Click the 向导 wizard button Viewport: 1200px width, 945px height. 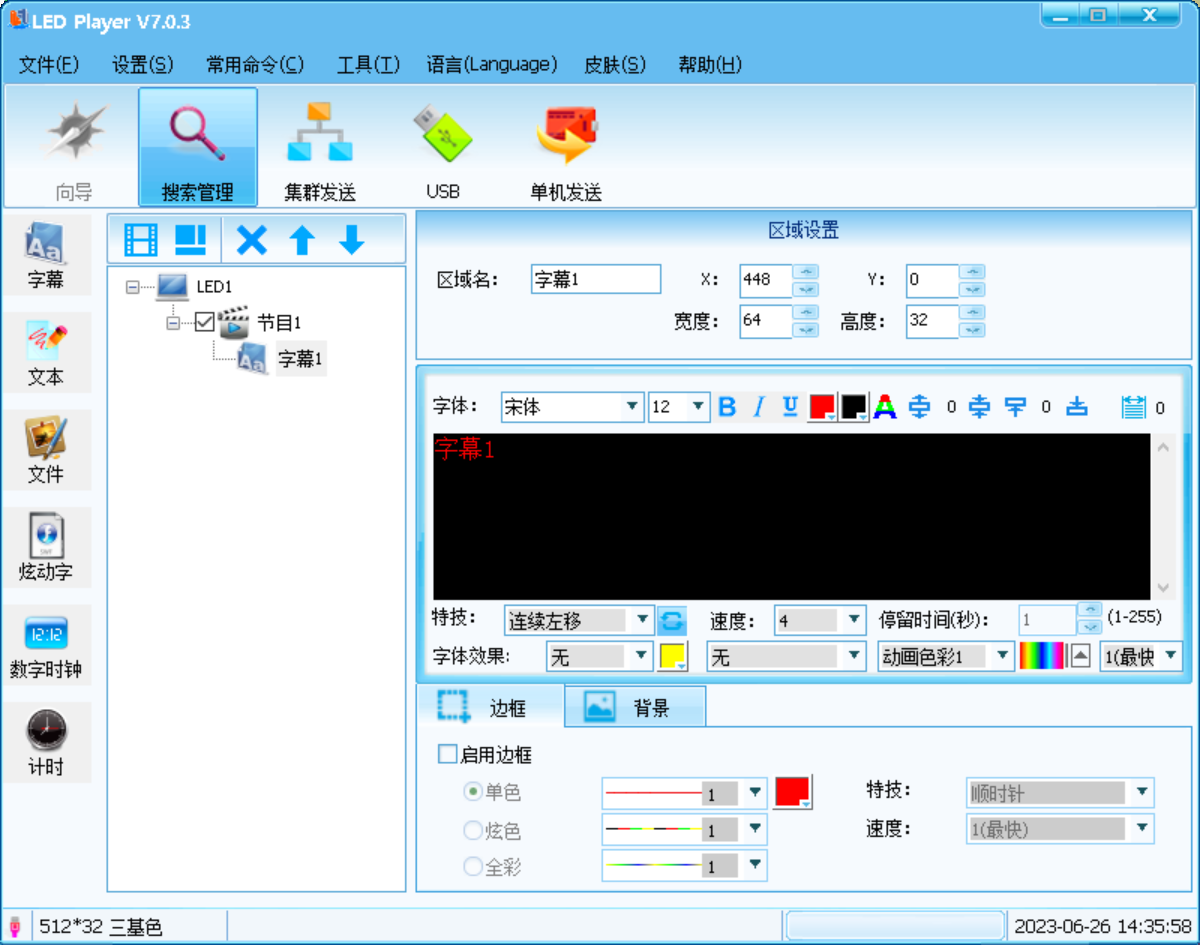coord(74,146)
